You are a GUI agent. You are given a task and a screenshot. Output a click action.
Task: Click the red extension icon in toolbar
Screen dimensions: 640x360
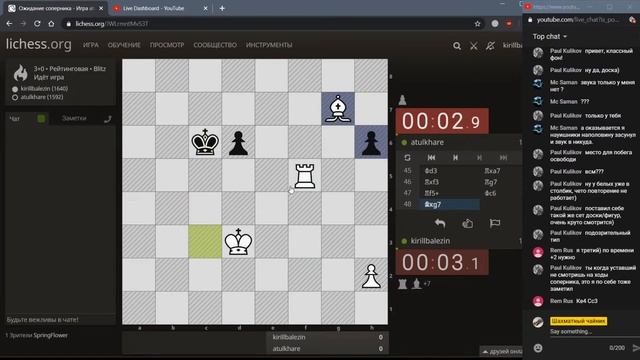coord(509,24)
